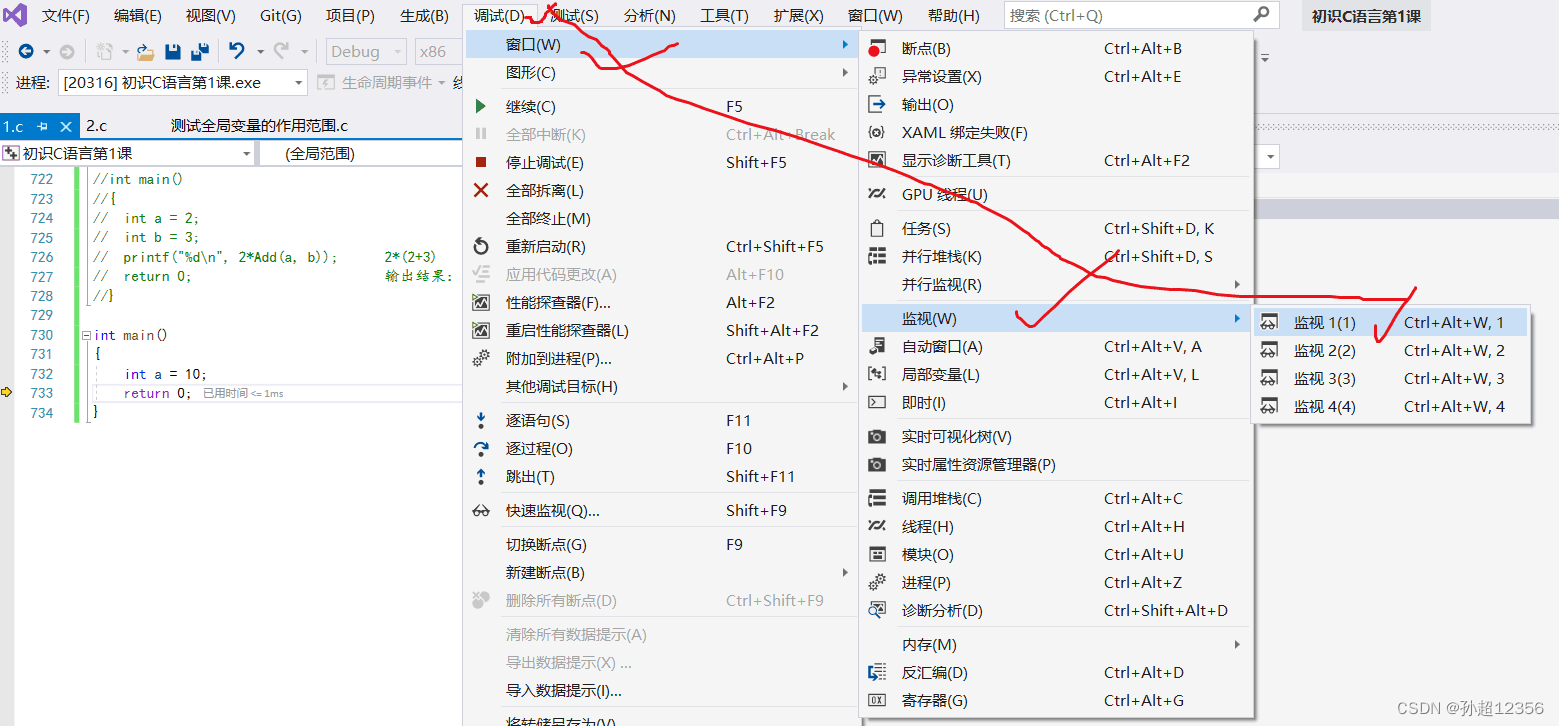Click the Disassembly (反汇编) icon
Image resolution: width=1559 pixels, height=726 pixels.
coord(877,672)
